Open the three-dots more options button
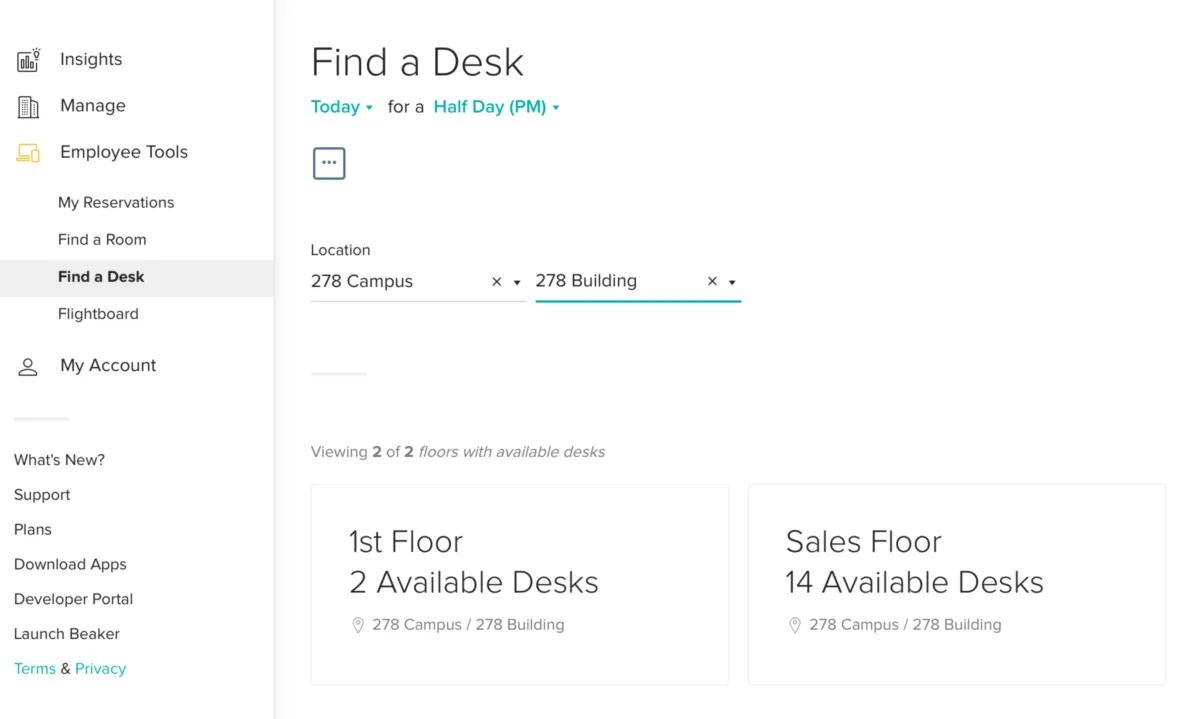The height and width of the screenshot is (719, 1200). click(329, 163)
